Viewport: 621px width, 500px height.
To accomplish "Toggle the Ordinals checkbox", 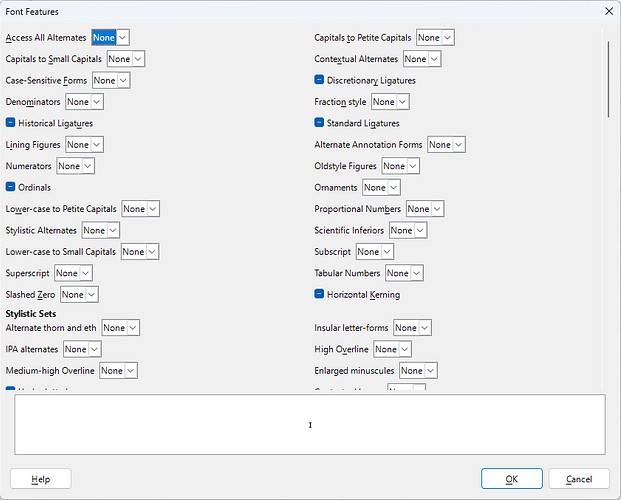I will point(11,187).
